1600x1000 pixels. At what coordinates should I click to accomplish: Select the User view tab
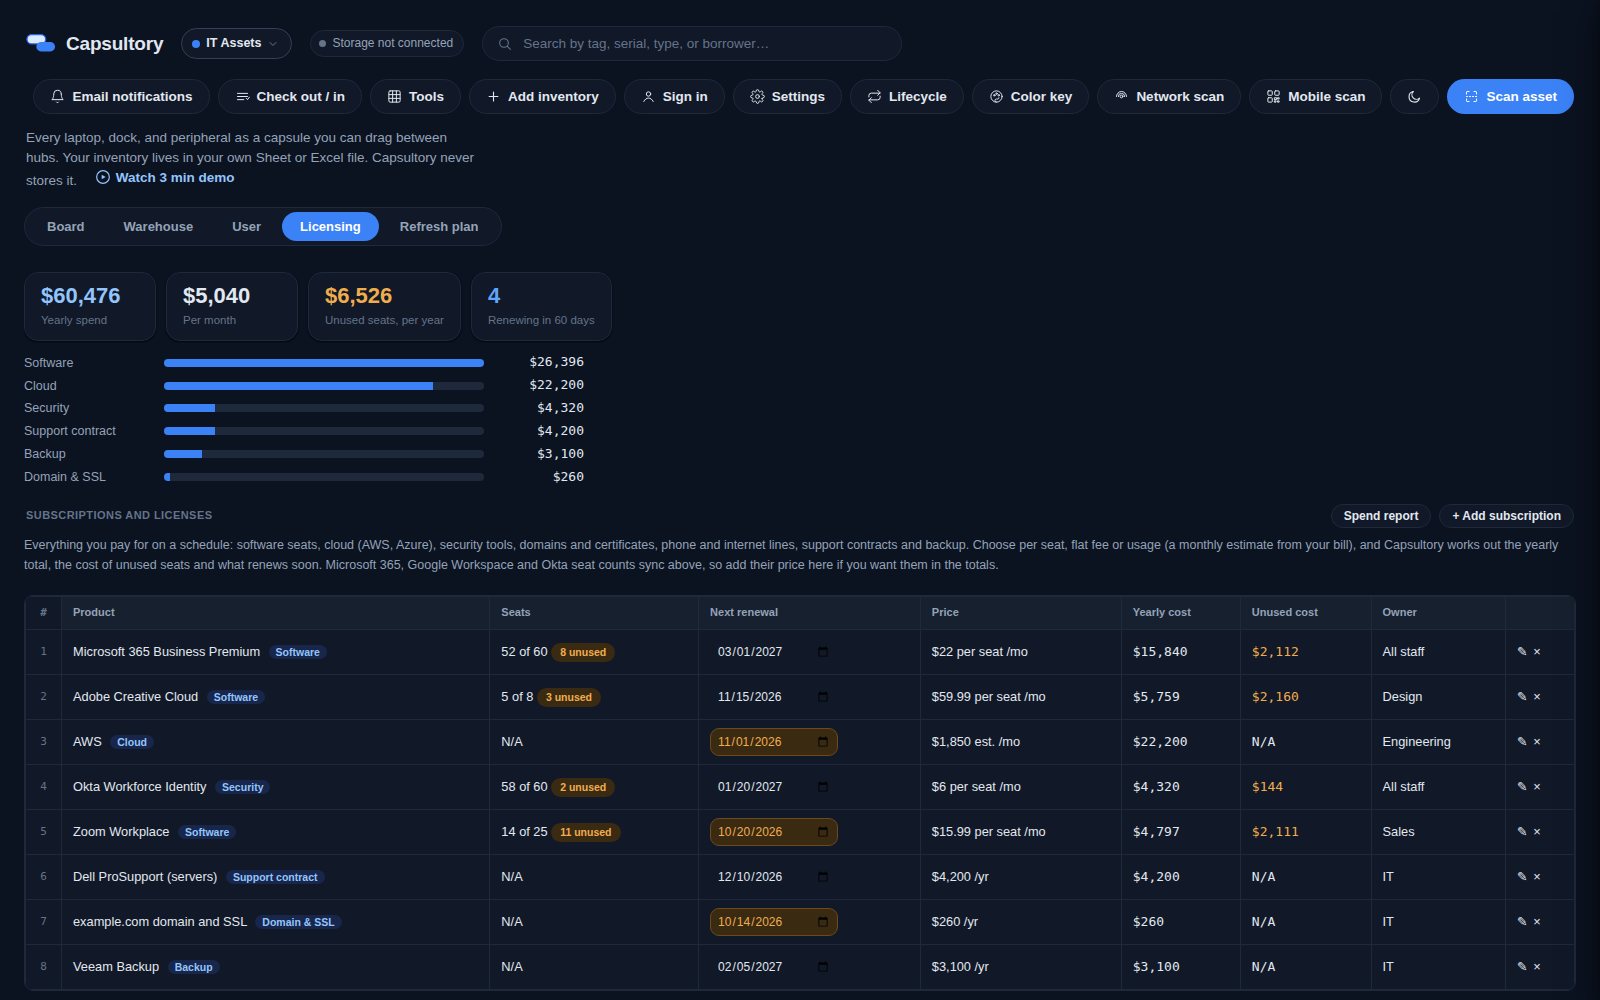click(x=246, y=227)
